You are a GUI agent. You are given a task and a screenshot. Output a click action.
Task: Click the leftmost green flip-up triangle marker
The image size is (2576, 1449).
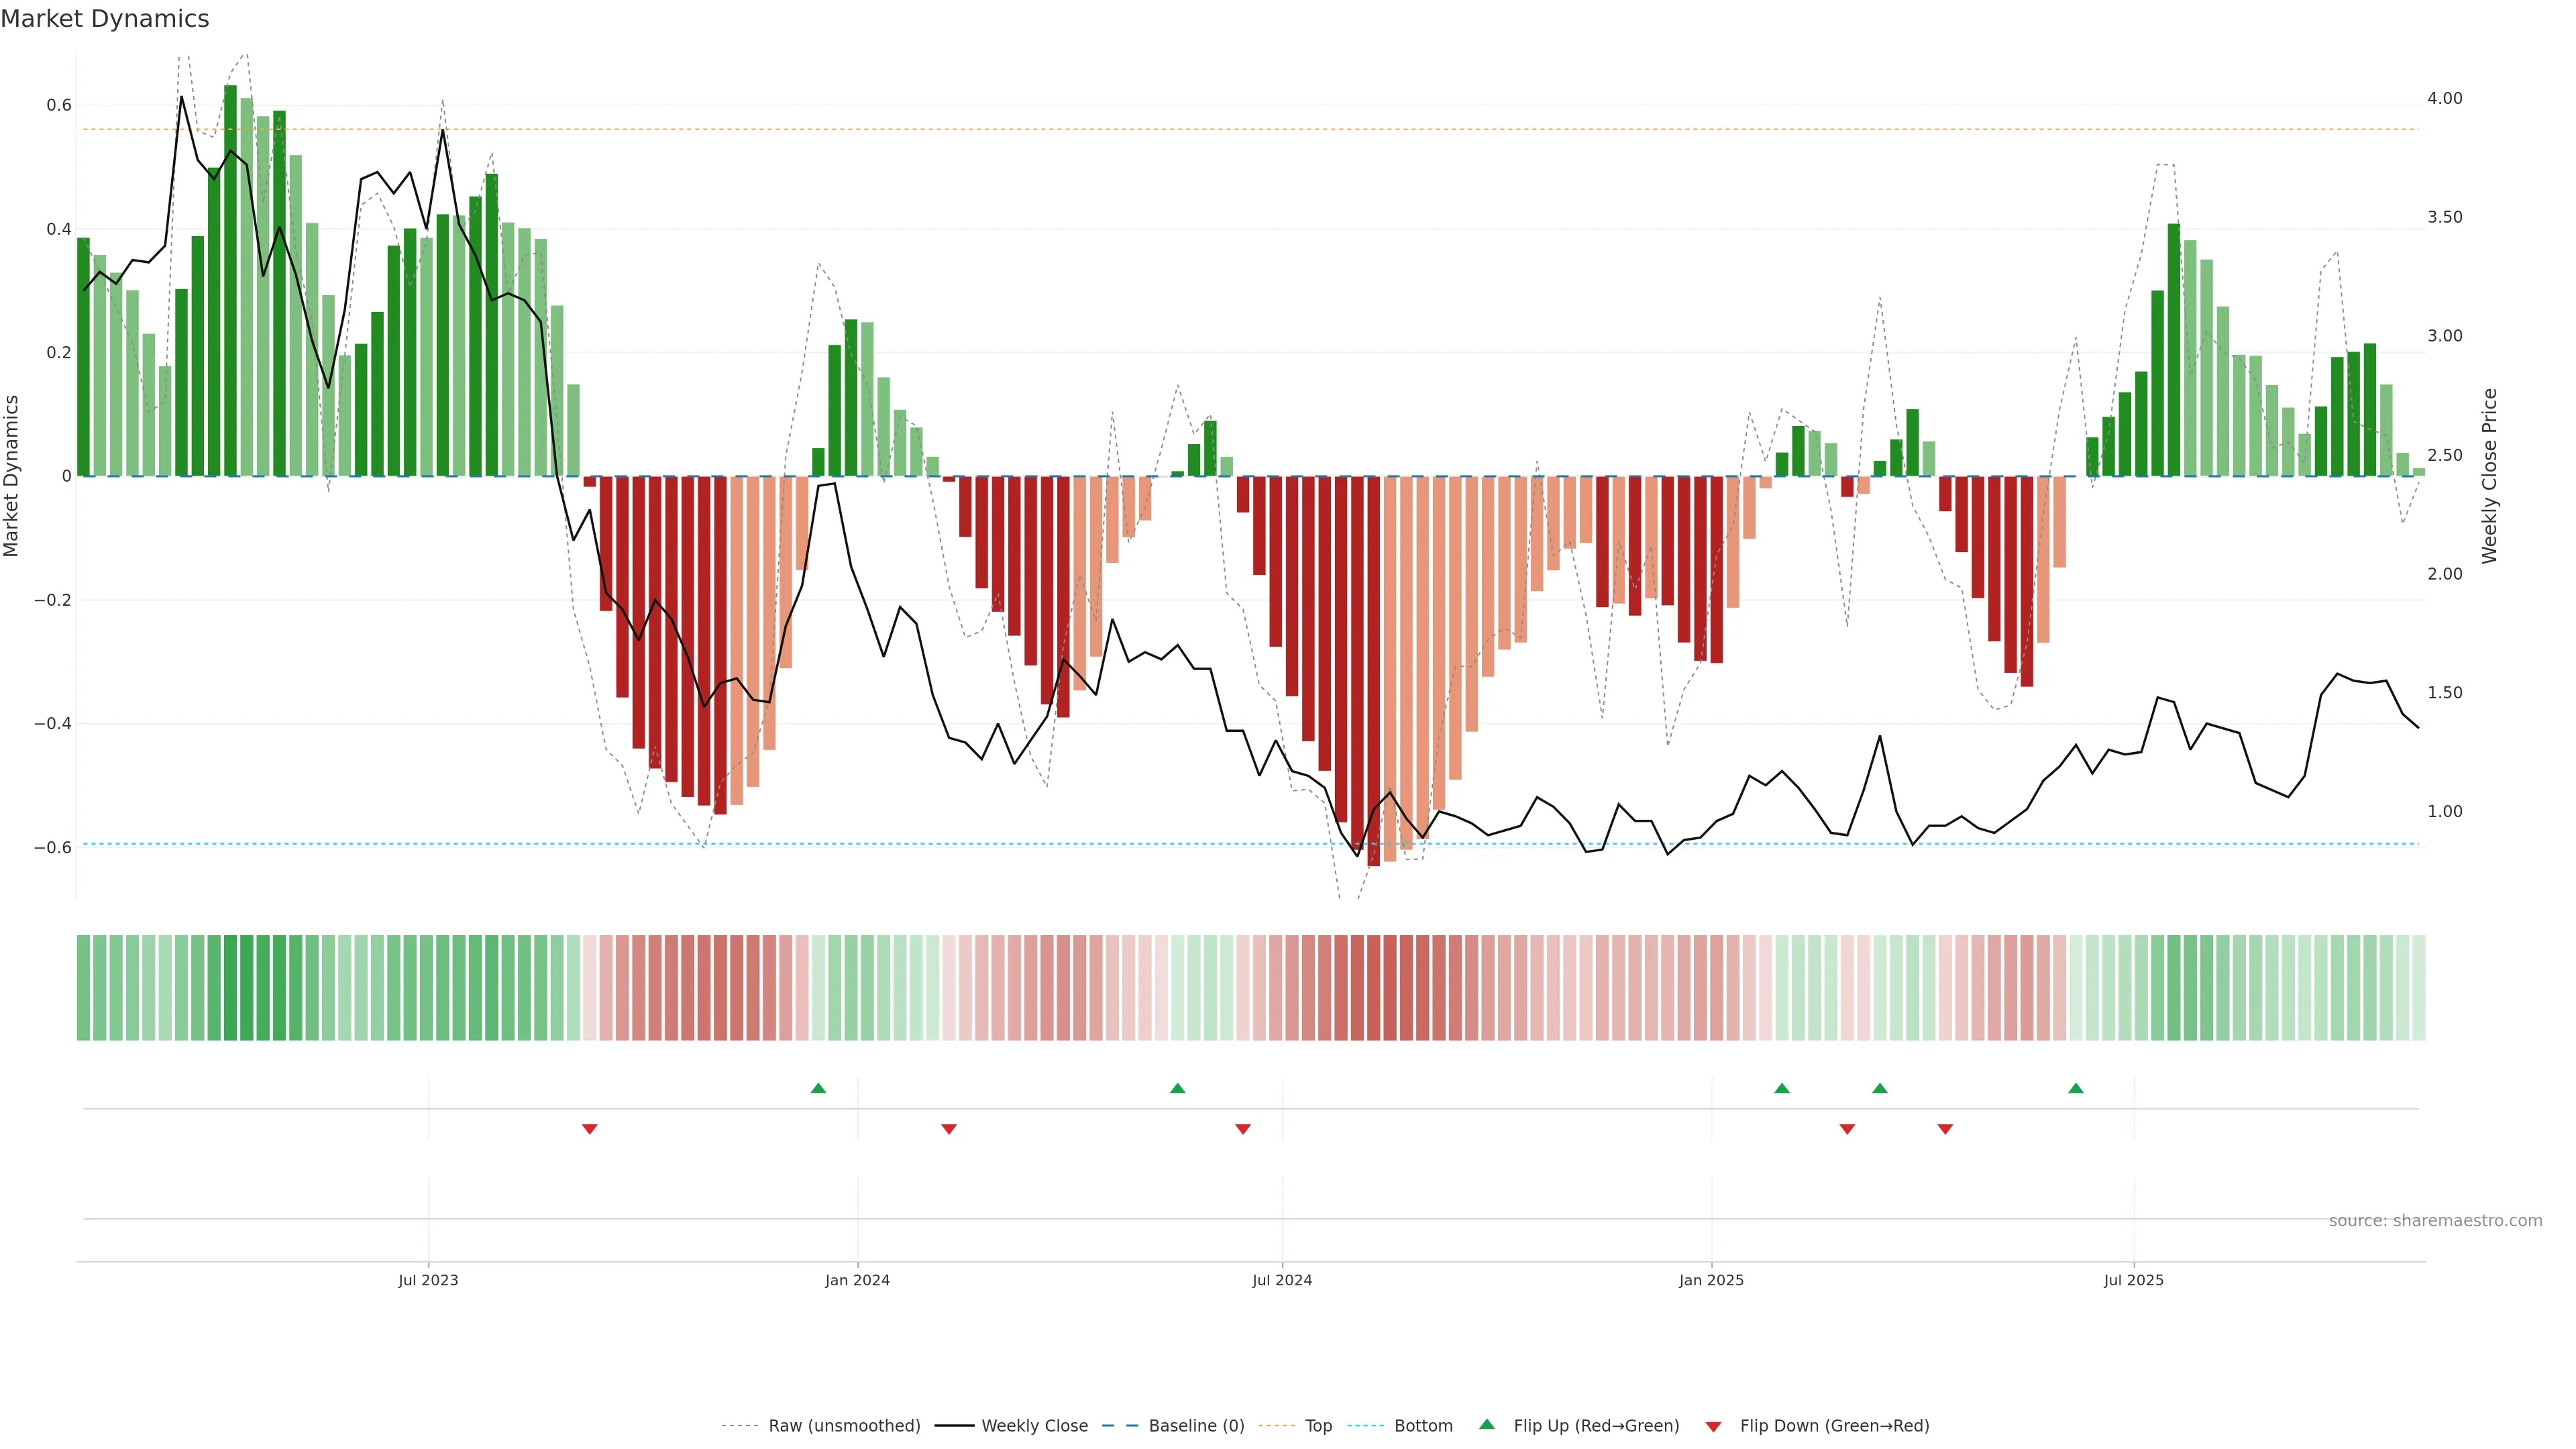(818, 1088)
